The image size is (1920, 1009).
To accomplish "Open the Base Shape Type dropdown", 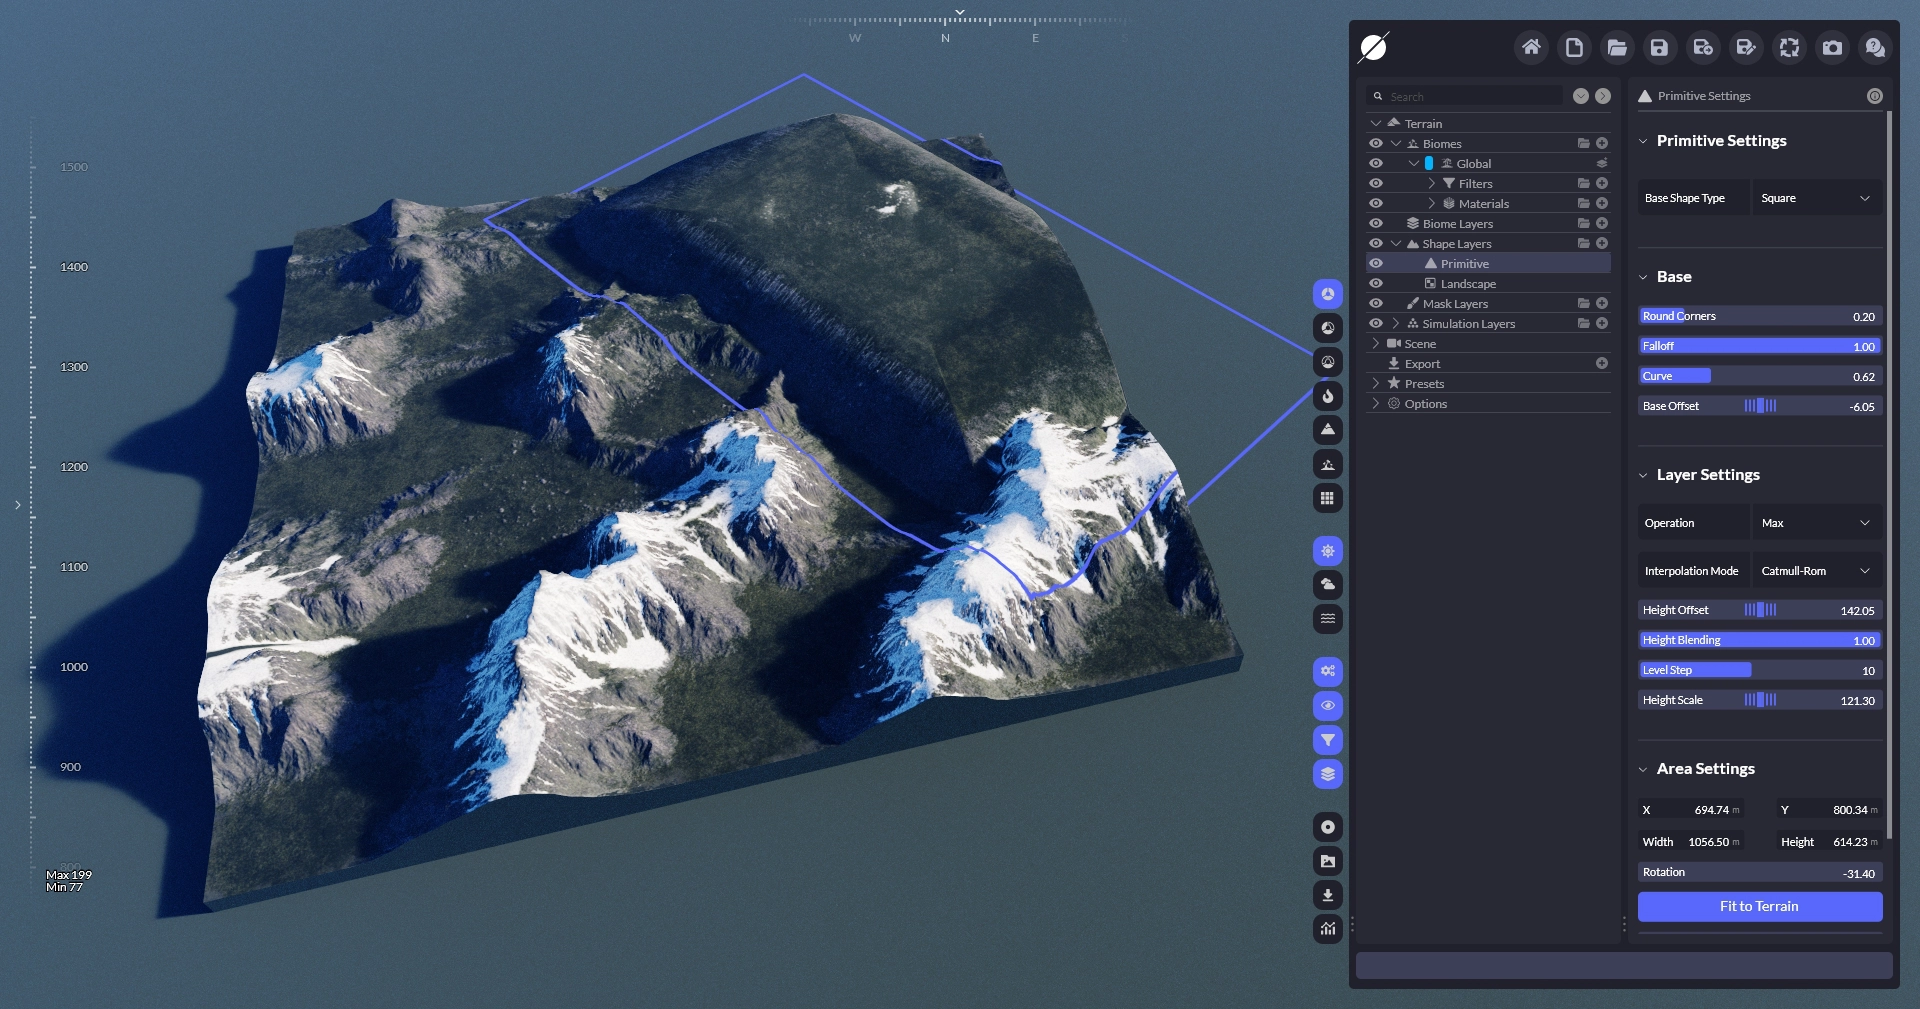I will click(1815, 198).
